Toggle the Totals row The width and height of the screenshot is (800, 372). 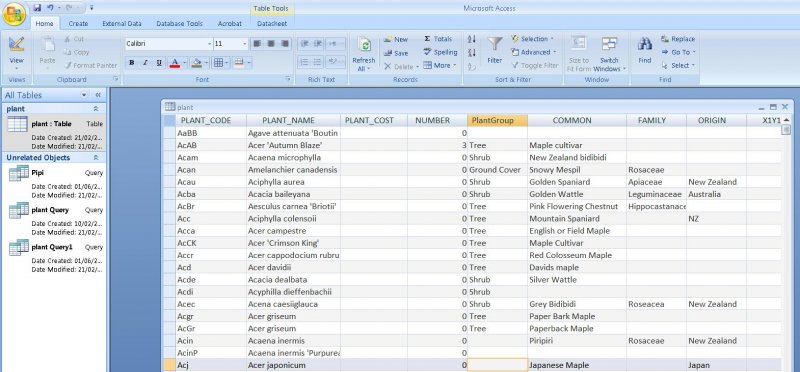click(x=438, y=39)
